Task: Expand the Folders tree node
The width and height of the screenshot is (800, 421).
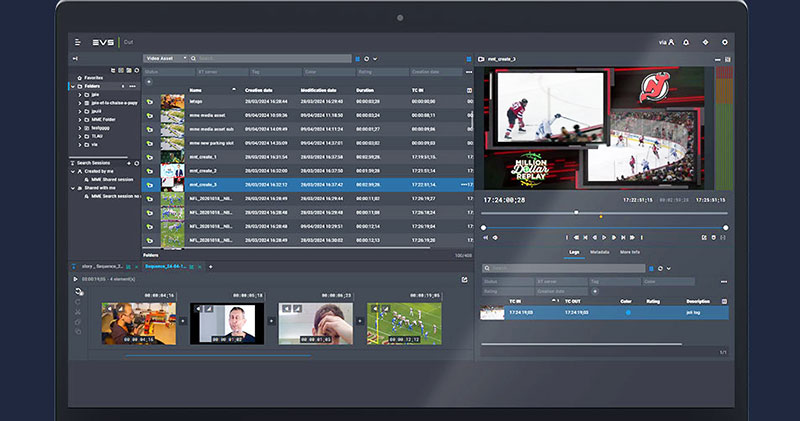Action: (74, 86)
